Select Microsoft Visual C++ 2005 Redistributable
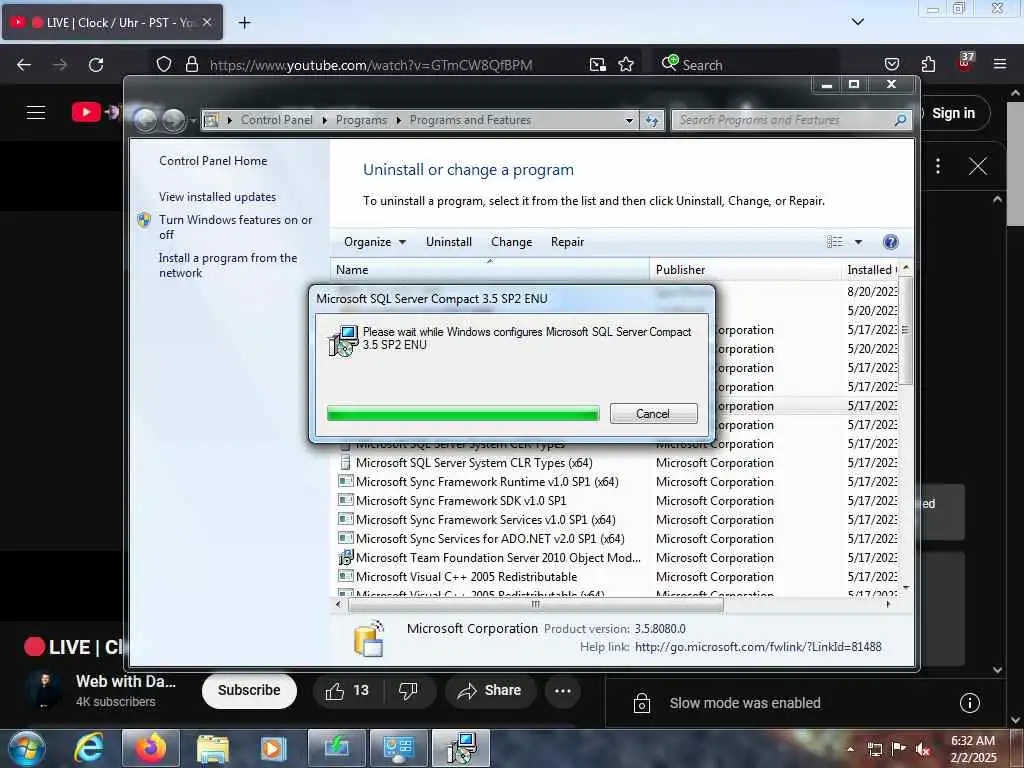 tap(466, 576)
